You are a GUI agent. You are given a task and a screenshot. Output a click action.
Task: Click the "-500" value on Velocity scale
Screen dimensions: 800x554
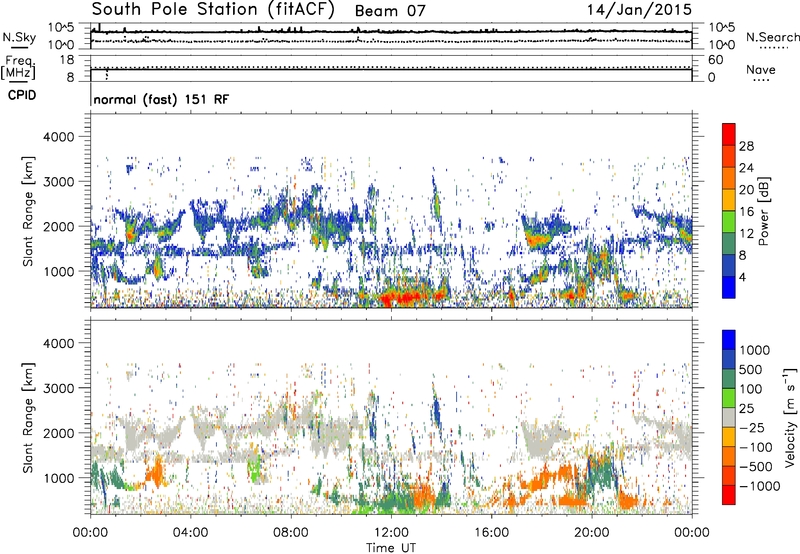[x=756, y=466]
